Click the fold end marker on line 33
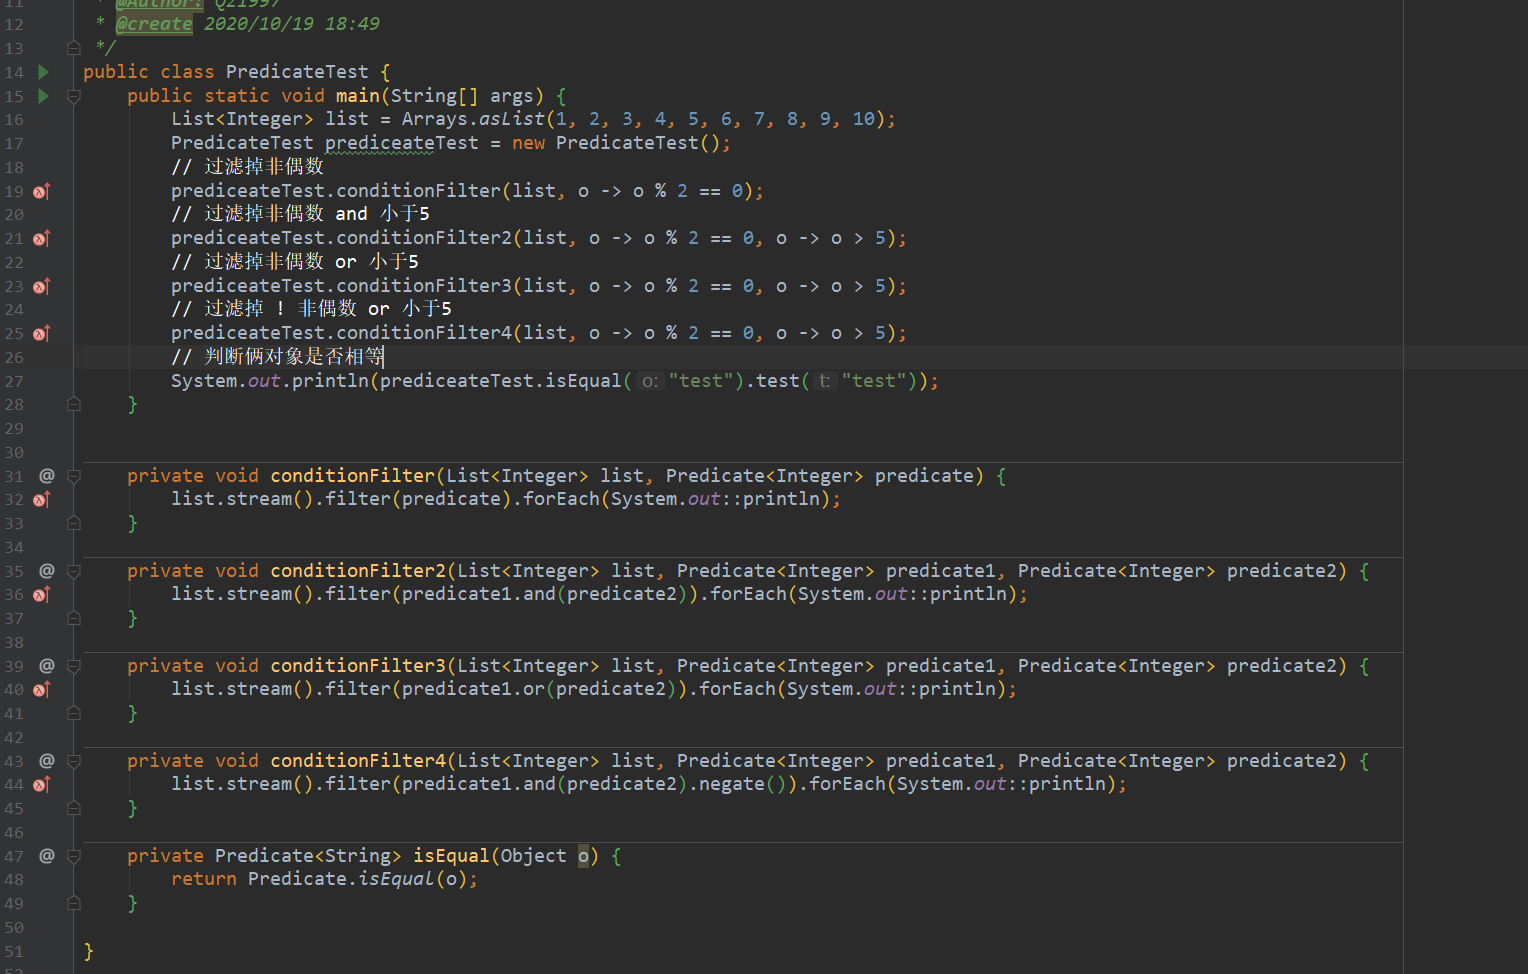The height and width of the screenshot is (974, 1528). tap(73, 523)
